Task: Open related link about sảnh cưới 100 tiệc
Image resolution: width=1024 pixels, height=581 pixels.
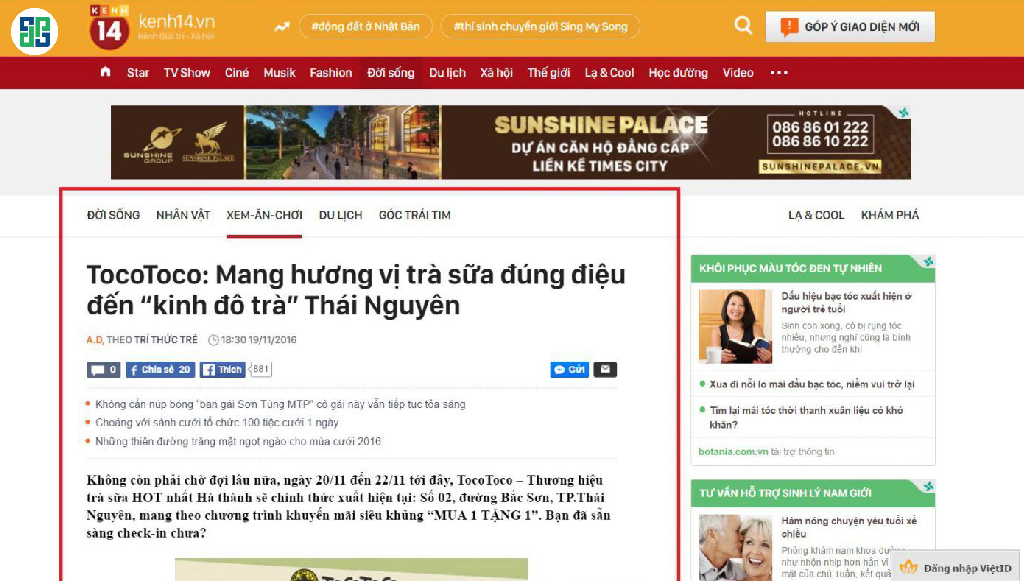Action: click(x=217, y=422)
